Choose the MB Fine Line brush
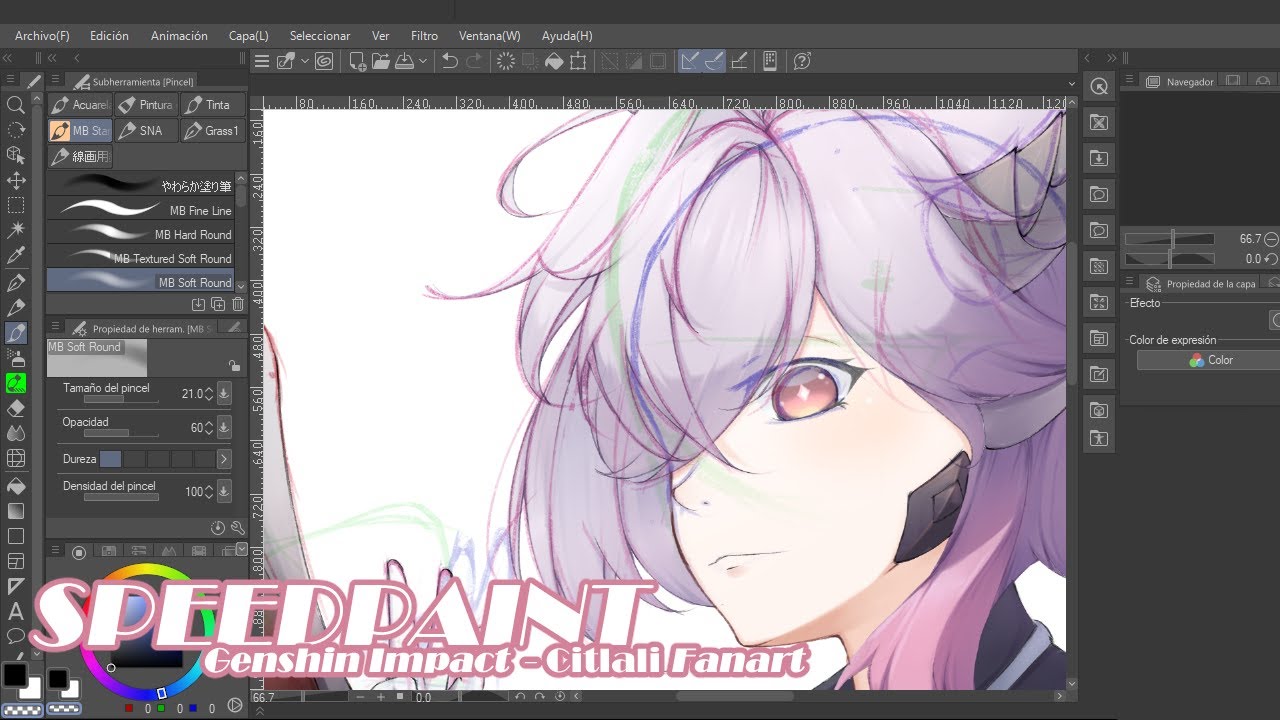Screen dimensions: 1280x720 (141, 210)
